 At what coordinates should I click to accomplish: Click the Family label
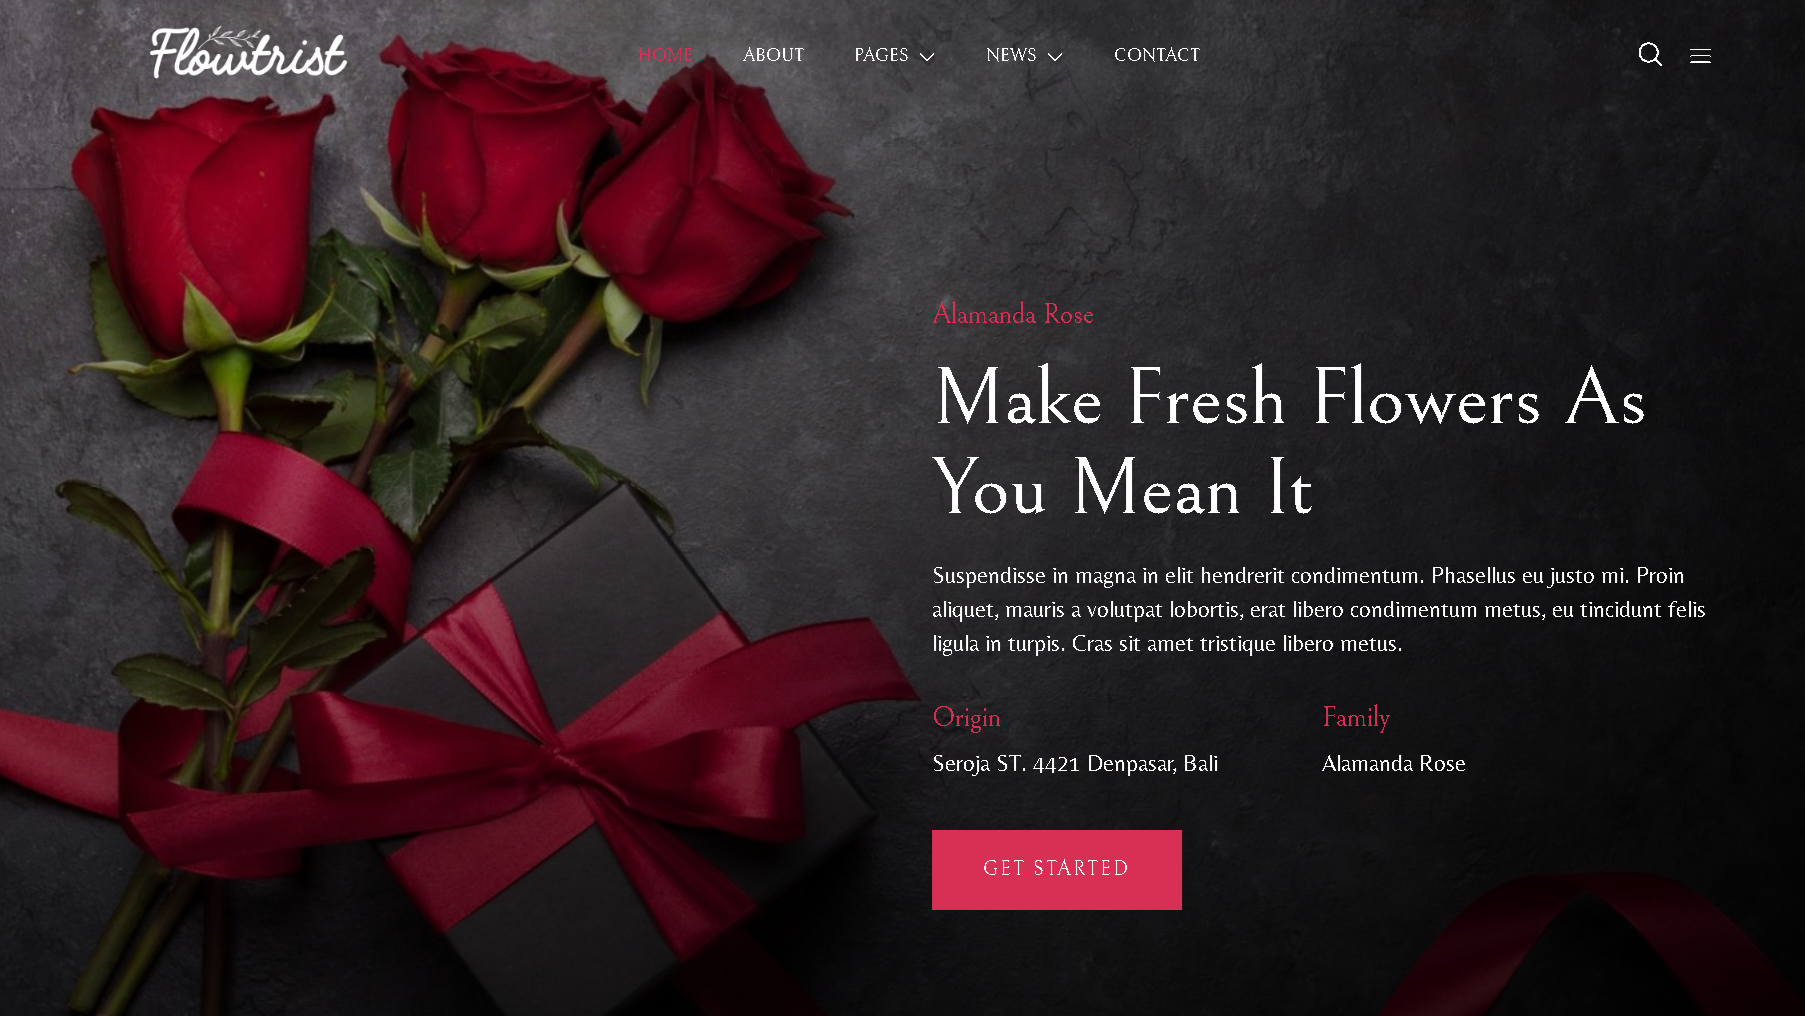click(x=1356, y=718)
